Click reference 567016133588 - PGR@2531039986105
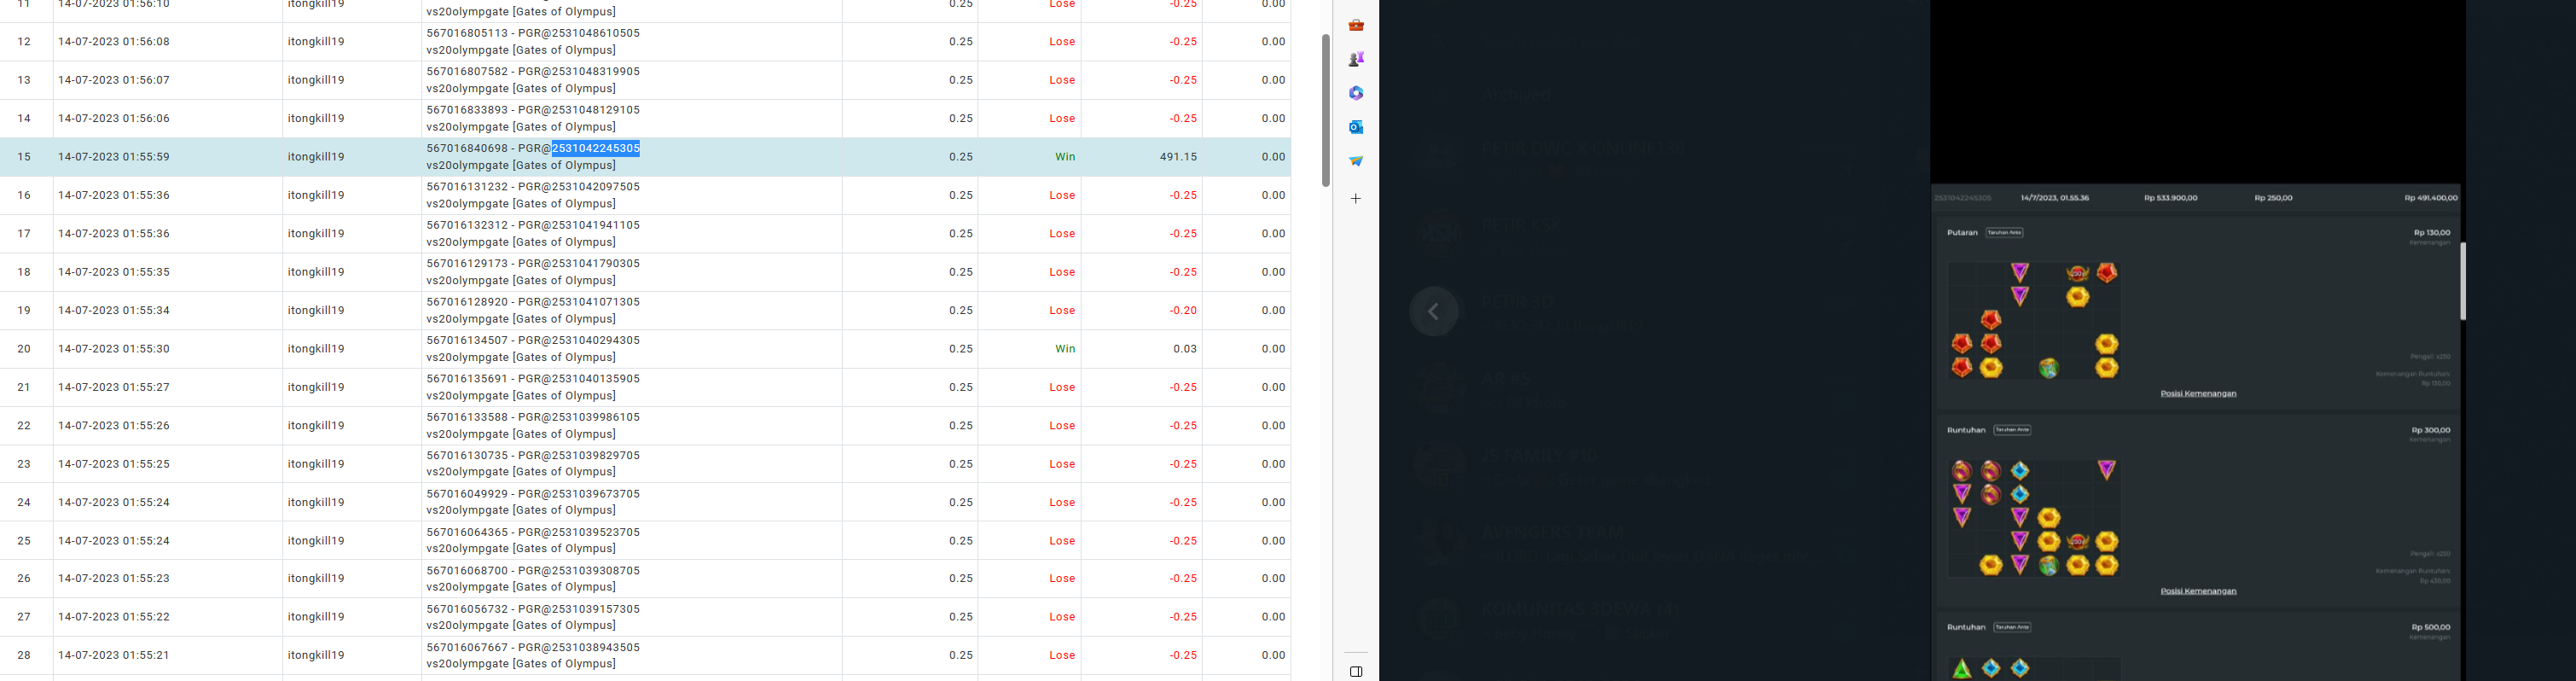This screenshot has height=681, width=2576. (533, 417)
